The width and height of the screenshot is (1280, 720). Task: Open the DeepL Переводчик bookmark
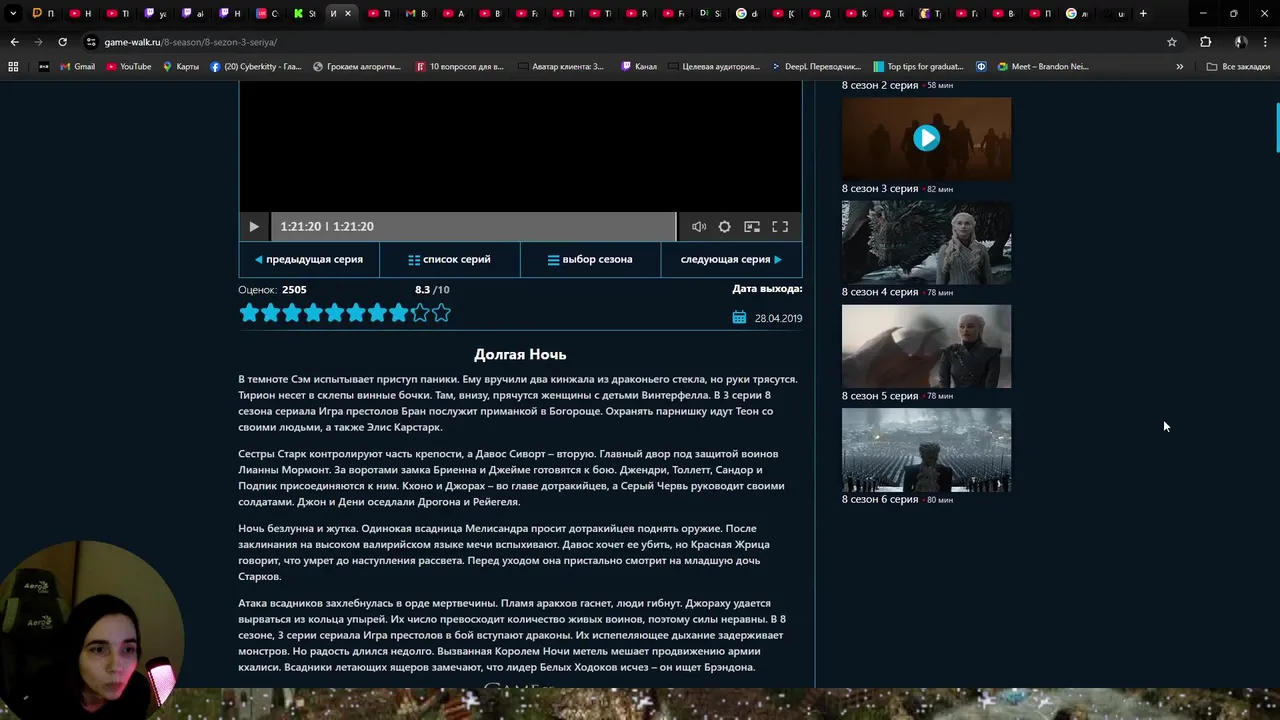coord(816,67)
